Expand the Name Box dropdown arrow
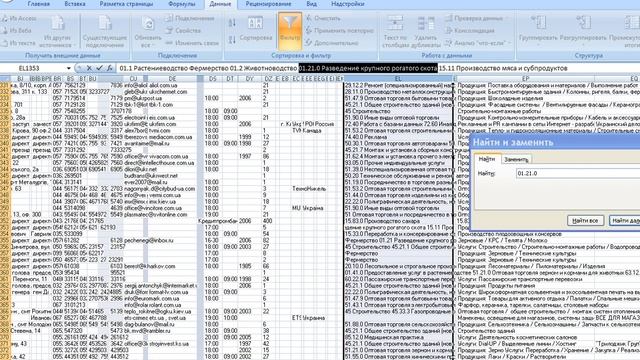This screenshot has height=360, width=640. 69,68
